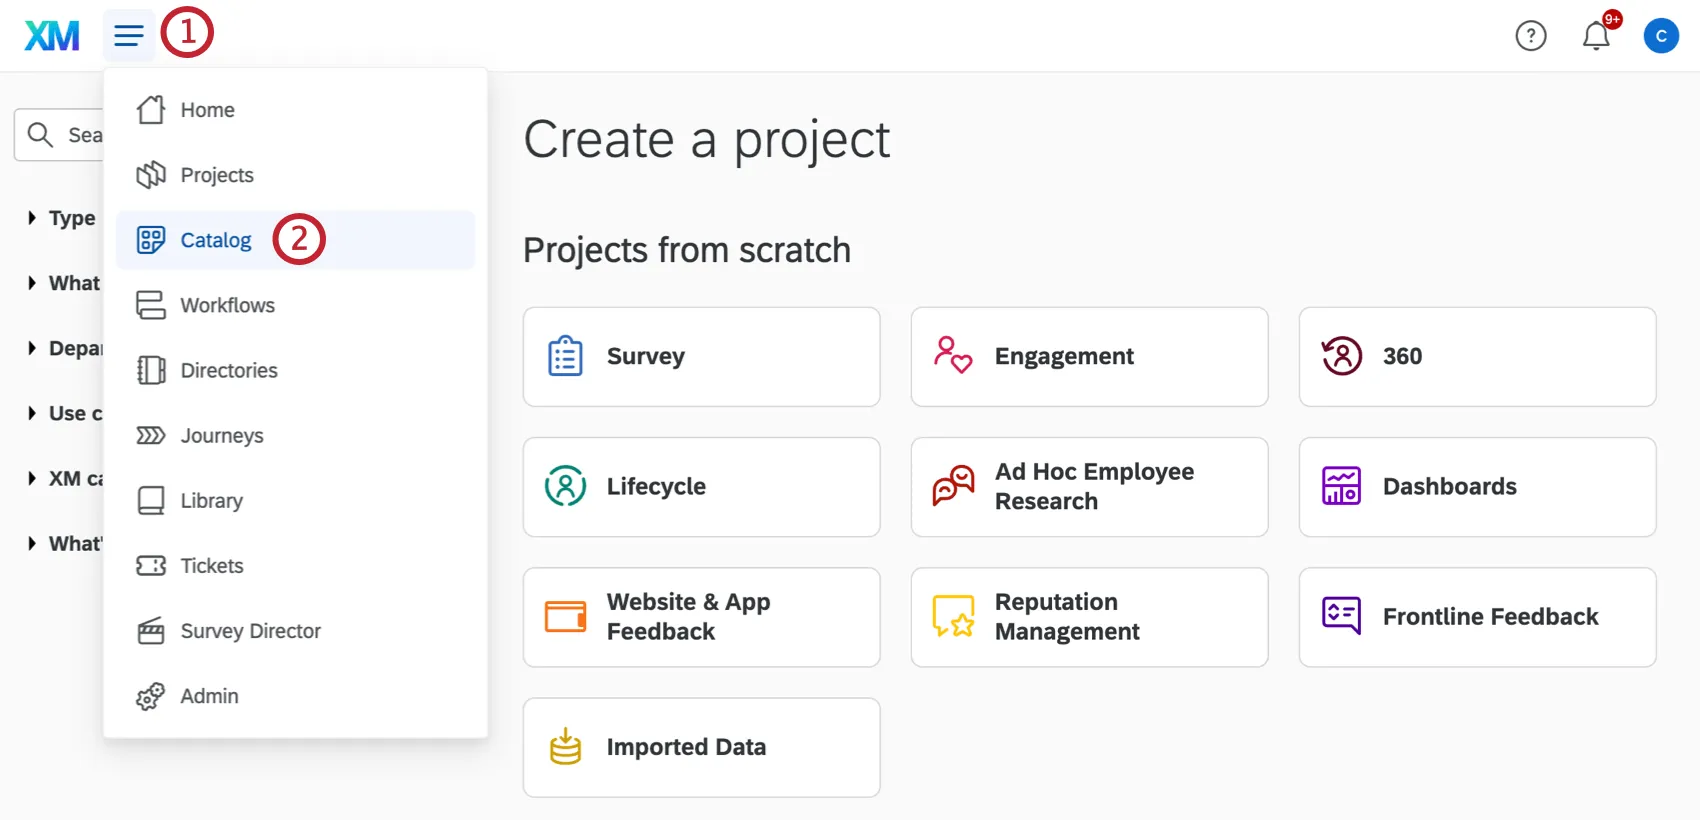Open the hamburger navigation menu
The height and width of the screenshot is (820, 1700).
[128, 36]
